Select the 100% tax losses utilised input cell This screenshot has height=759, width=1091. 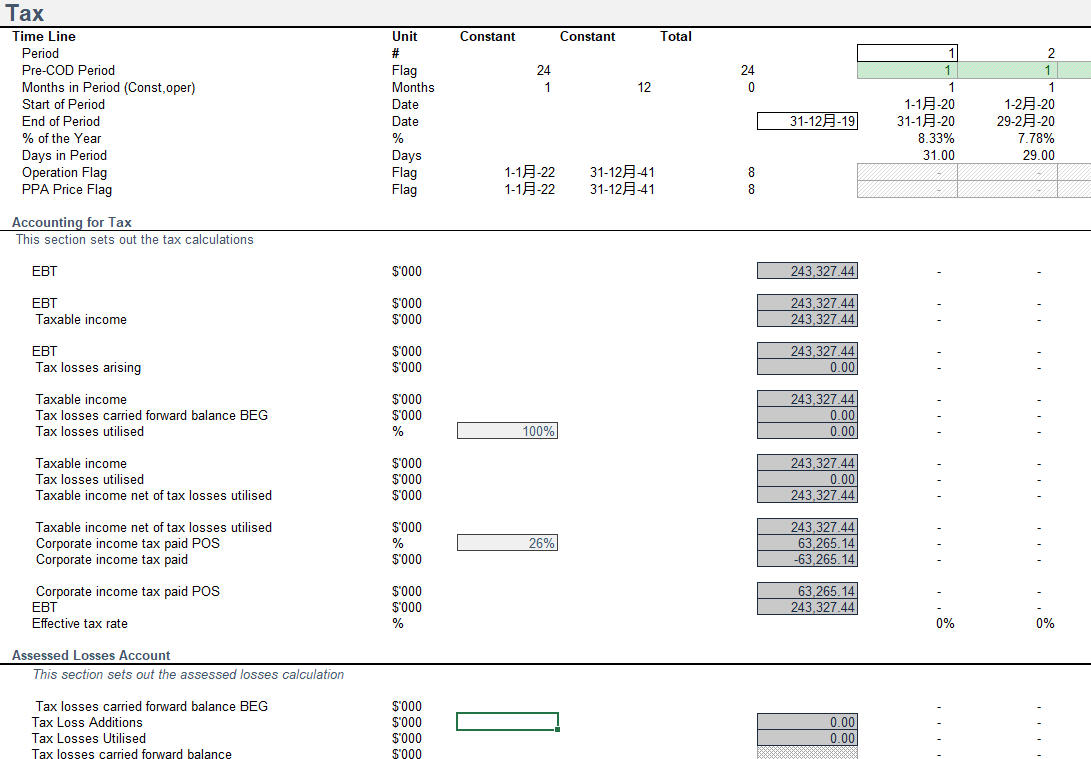507,431
